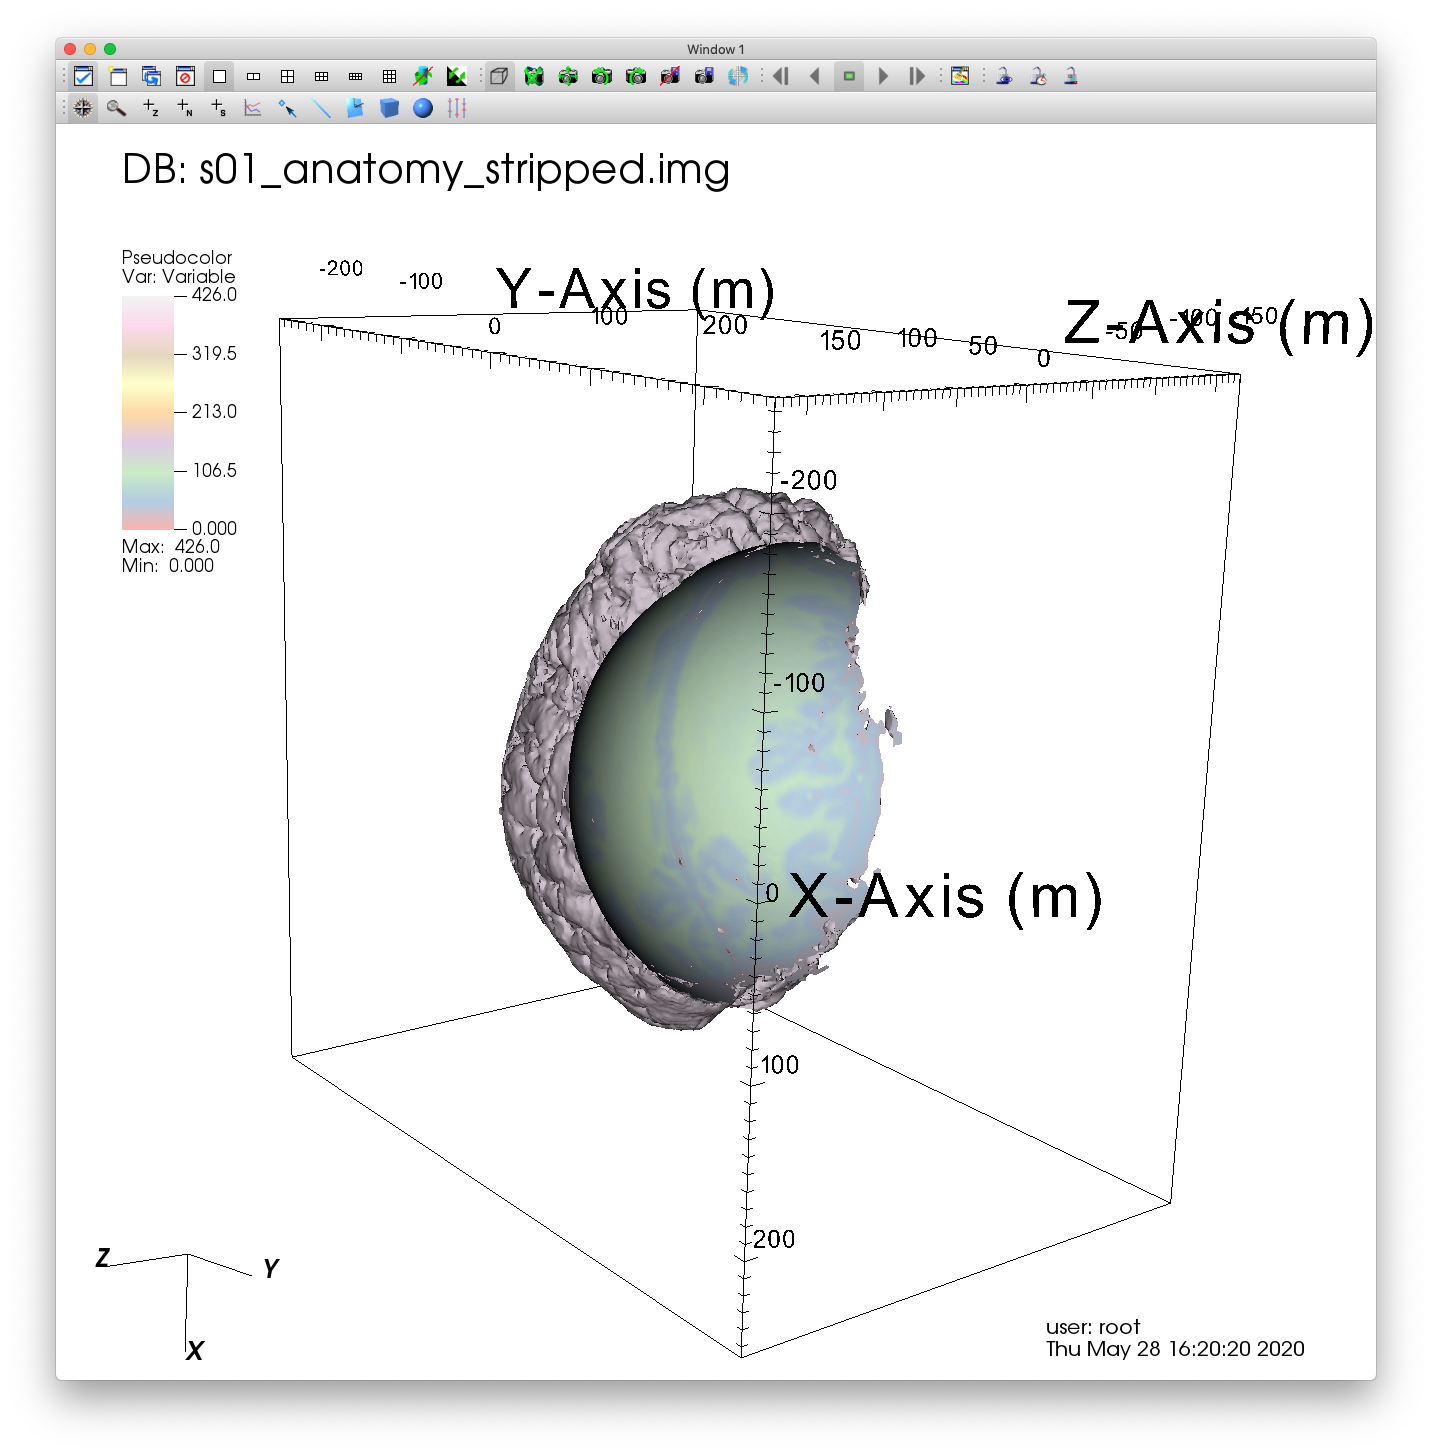
Task: Clear all plots with the crossed-cylinder icon
Action: (x=423, y=76)
